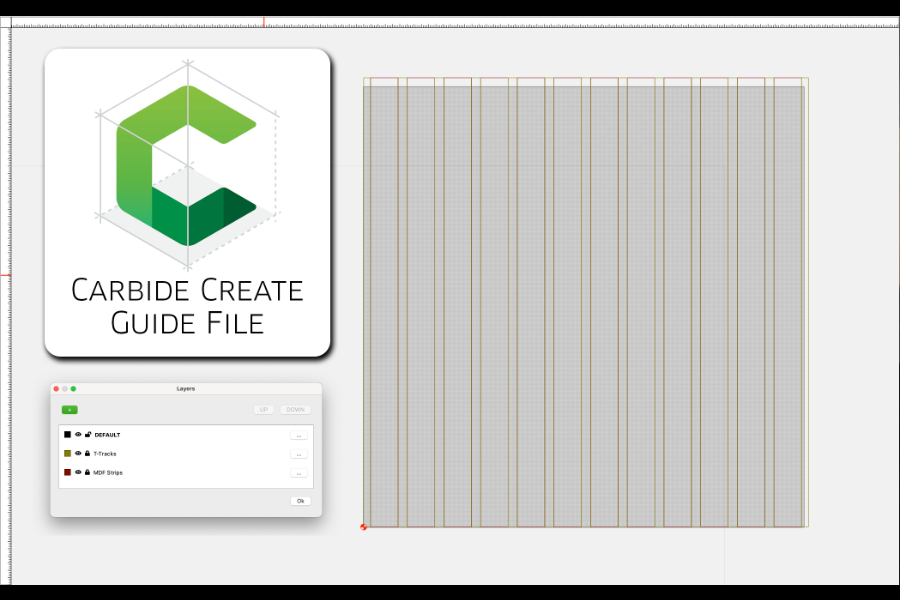The height and width of the screenshot is (600, 900).
Task: Move the layer up with the UP button
Action: click(263, 410)
